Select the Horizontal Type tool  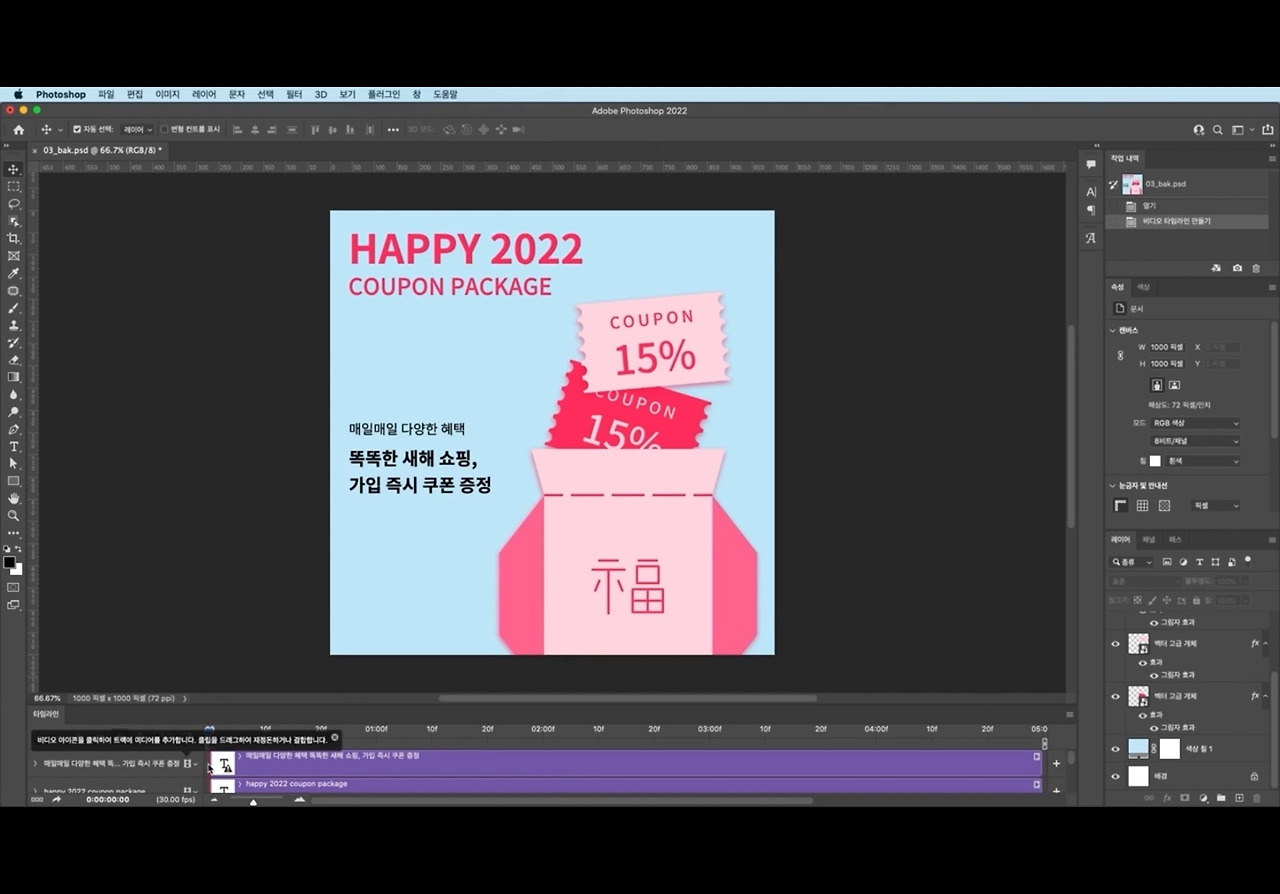pos(13,448)
